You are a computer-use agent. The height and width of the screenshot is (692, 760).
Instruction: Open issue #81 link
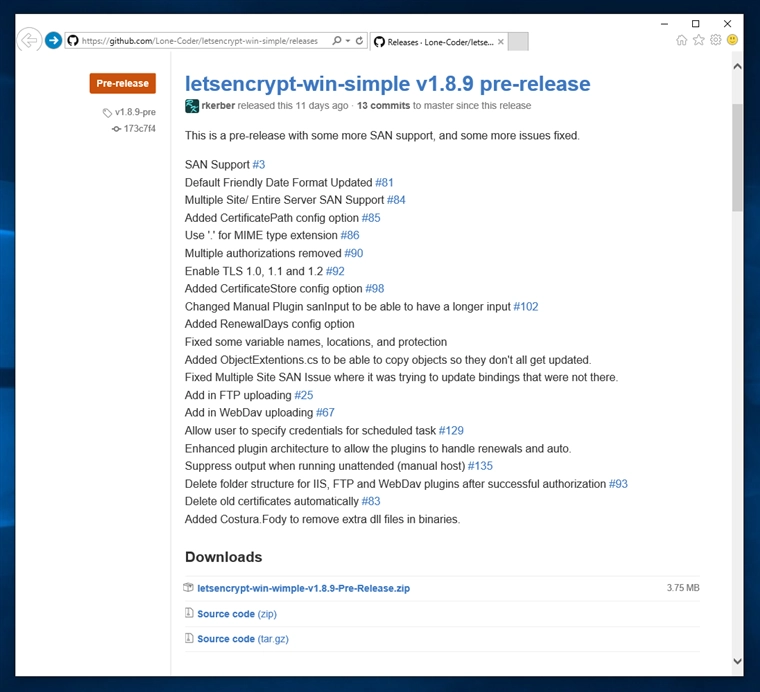pos(384,183)
